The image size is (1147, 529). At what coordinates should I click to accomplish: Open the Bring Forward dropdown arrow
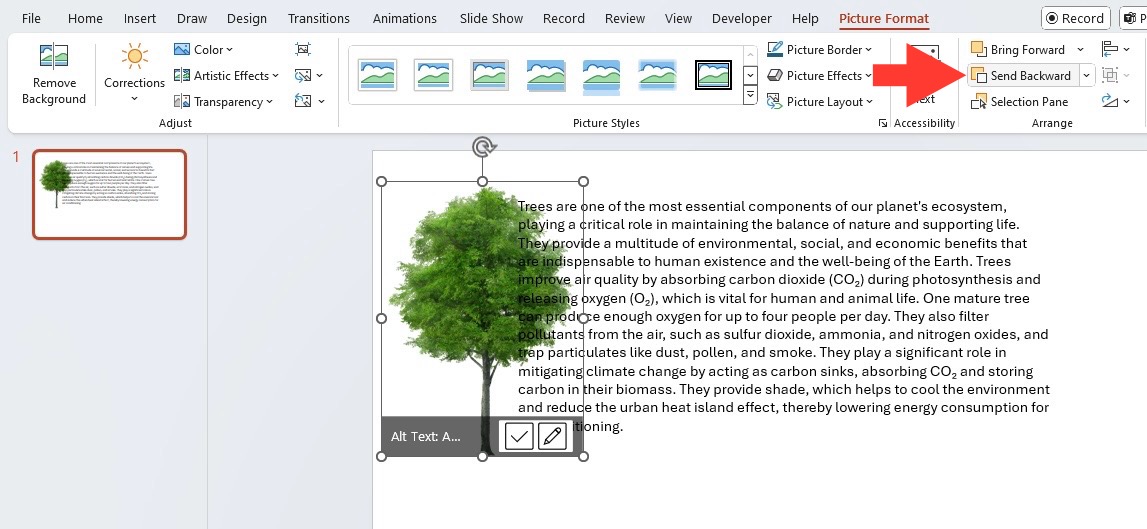point(1080,50)
